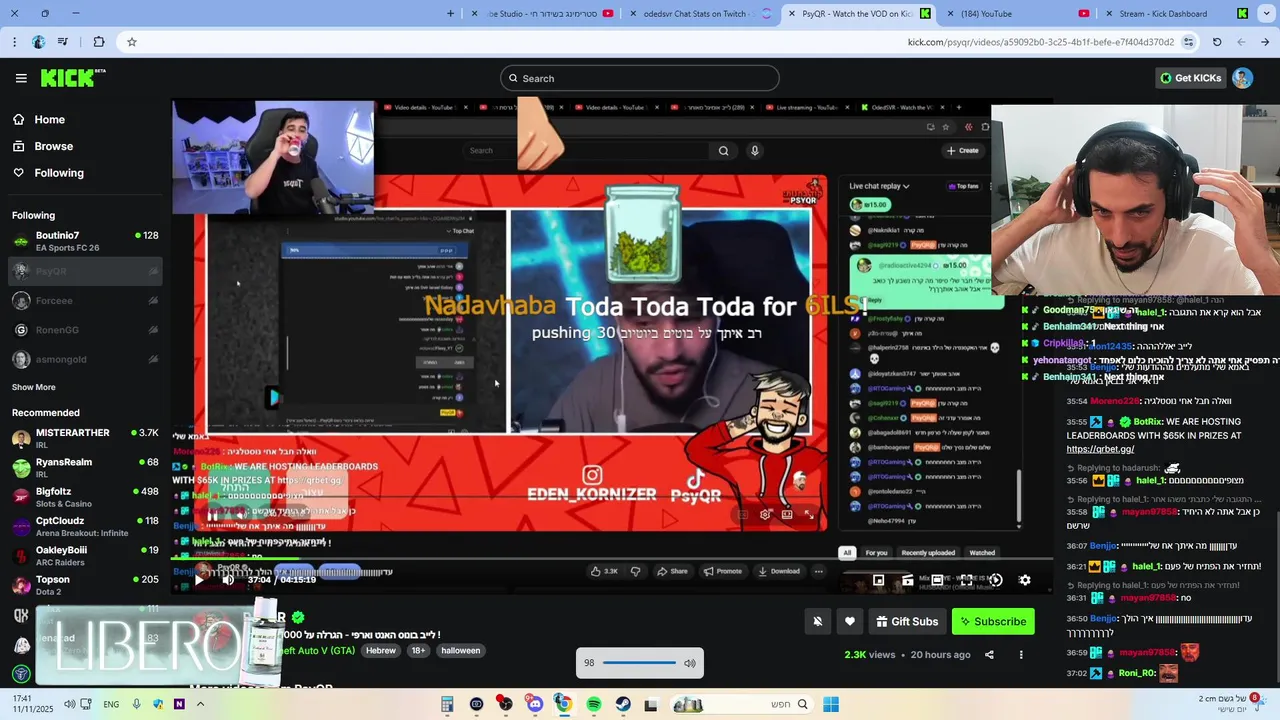Open the VOD more options menu

click(1021, 655)
